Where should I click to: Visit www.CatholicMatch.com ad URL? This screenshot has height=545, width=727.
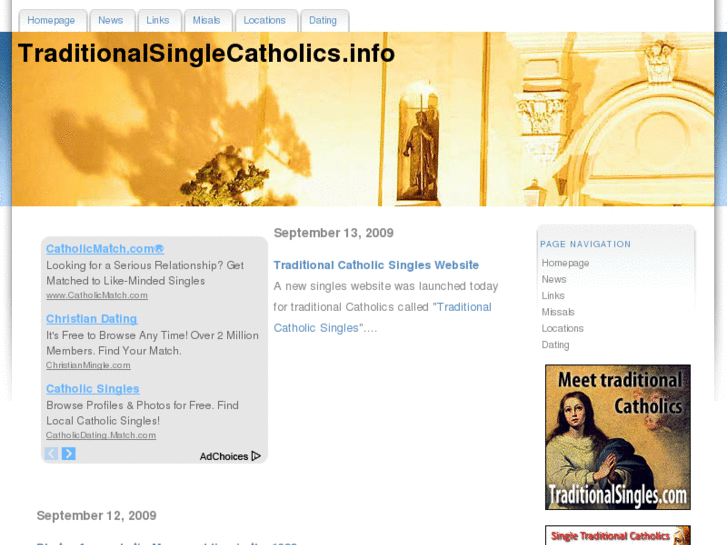coord(97,295)
